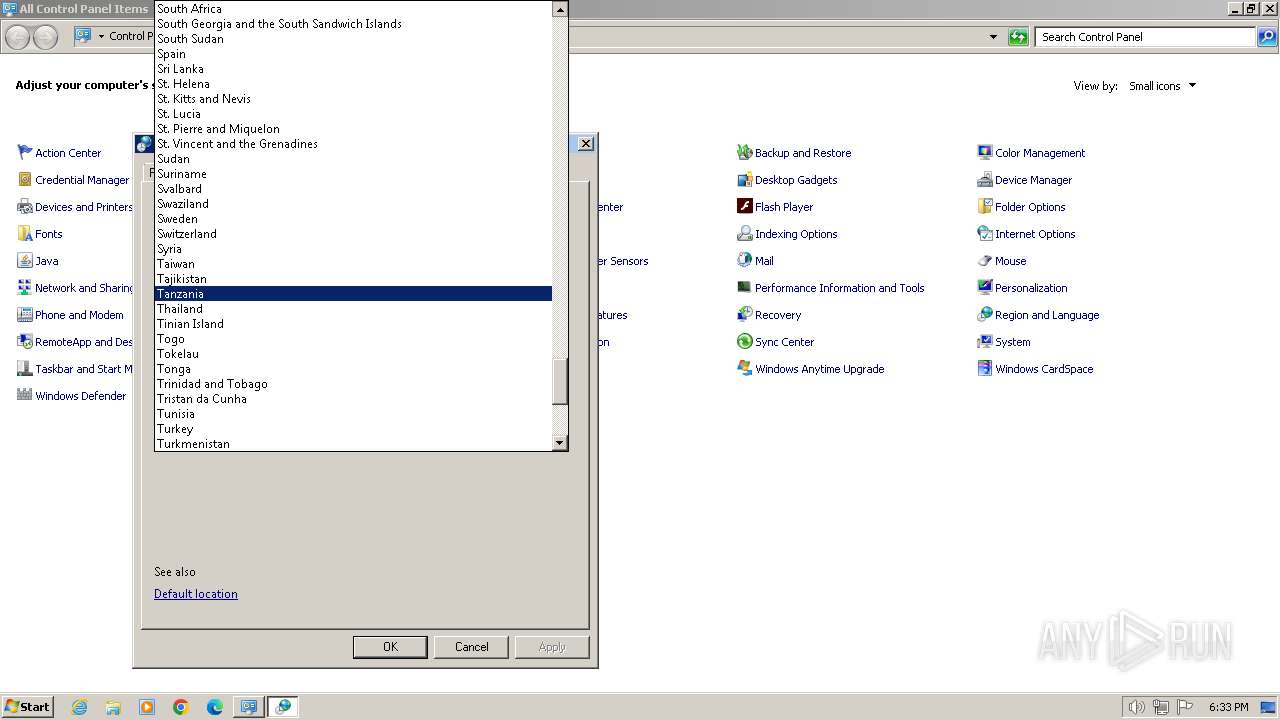The width and height of the screenshot is (1280, 720).
Task: Open Network and Sharing icon
Action: [25, 287]
